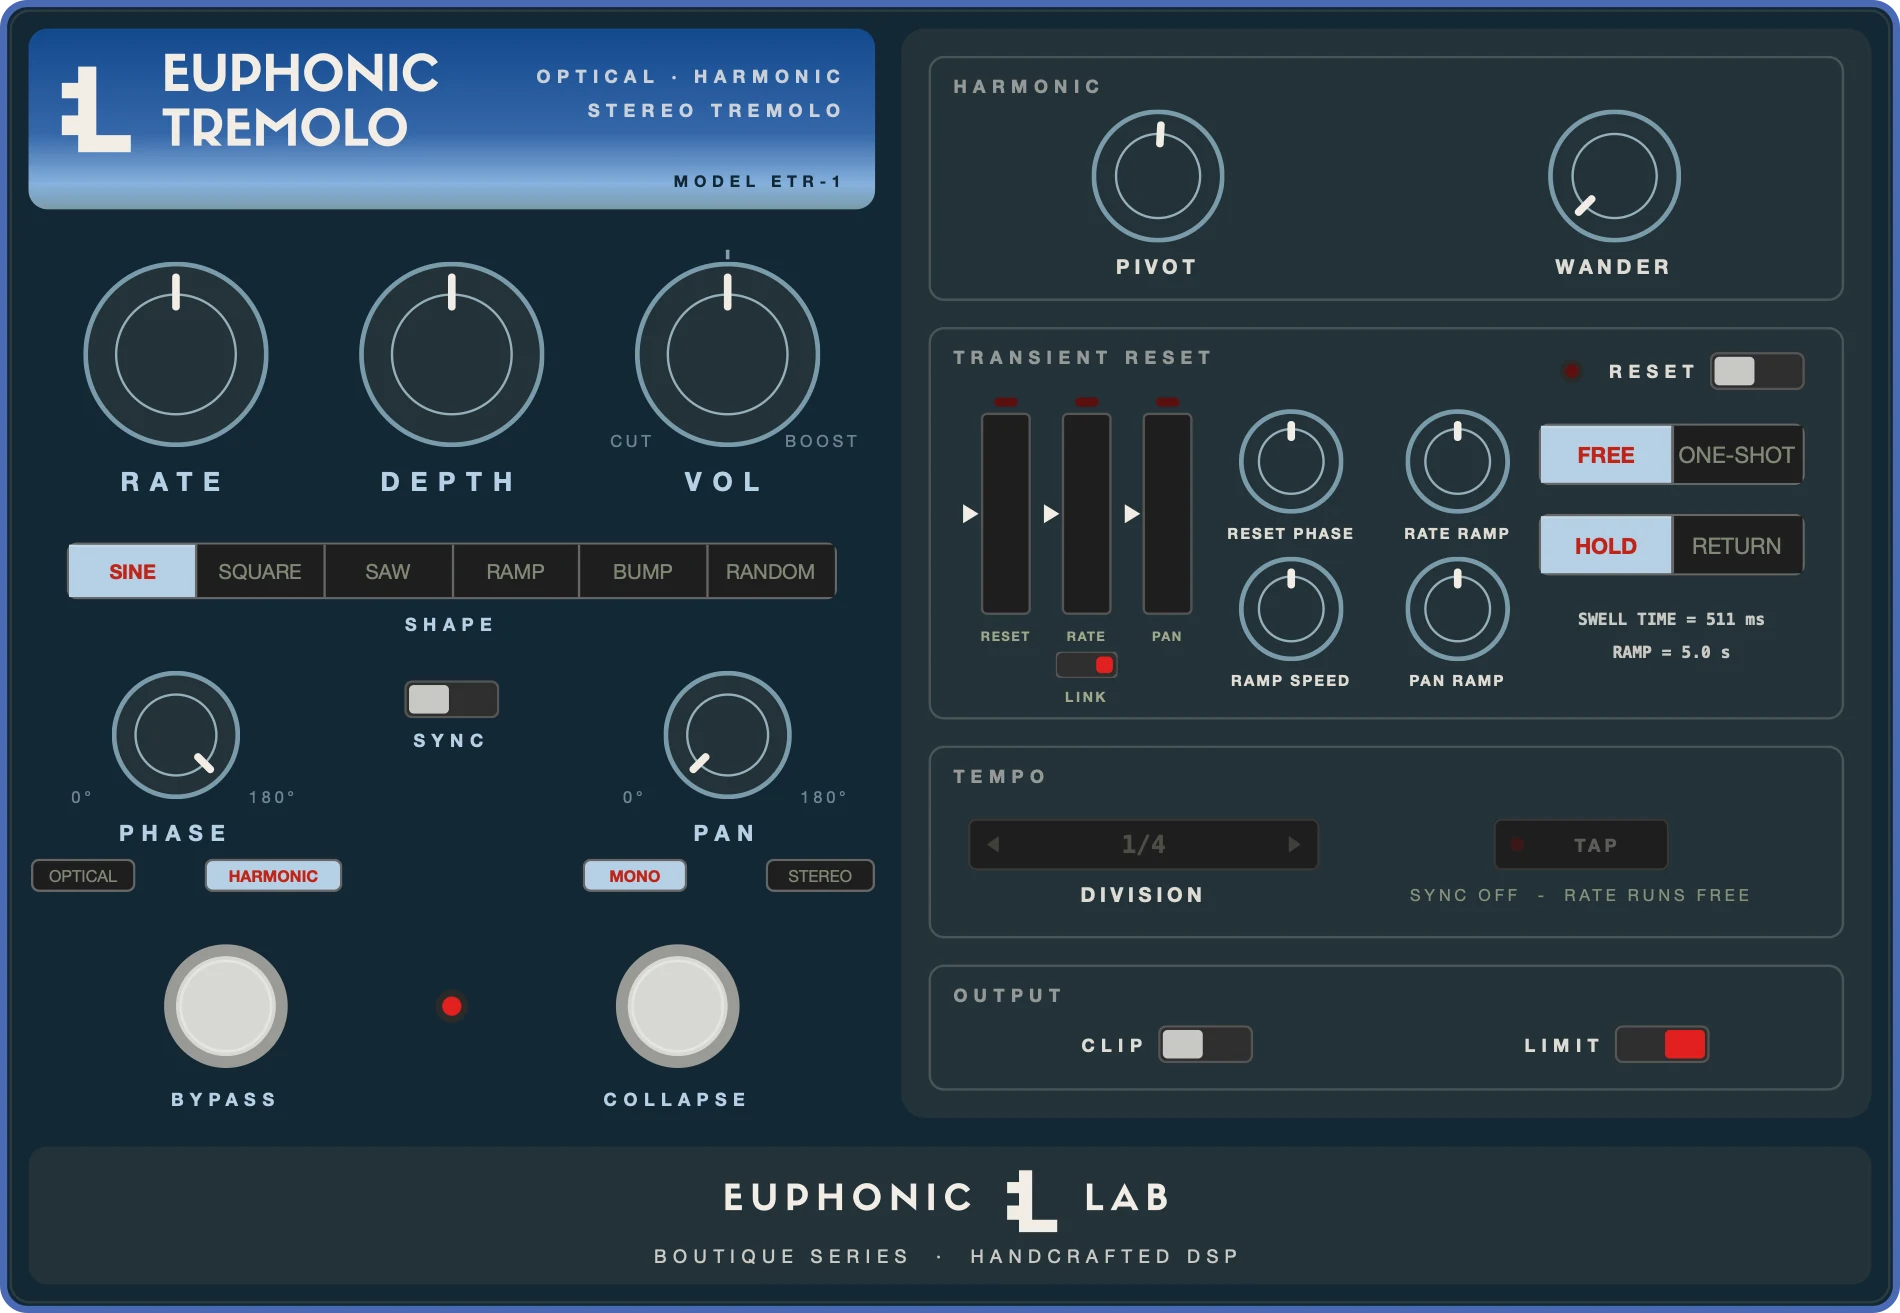The width and height of the screenshot is (1900, 1313).
Task: Select the SINE shape
Action: pos(132,571)
